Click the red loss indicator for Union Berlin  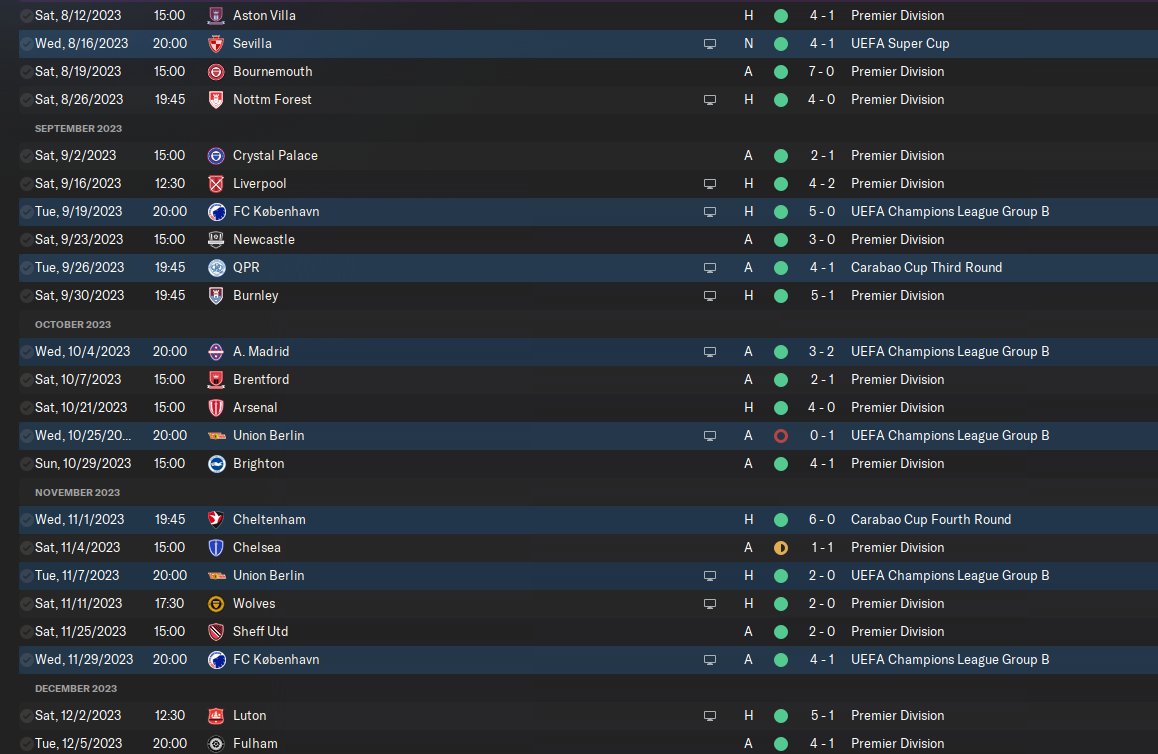(x=781, y=436)
